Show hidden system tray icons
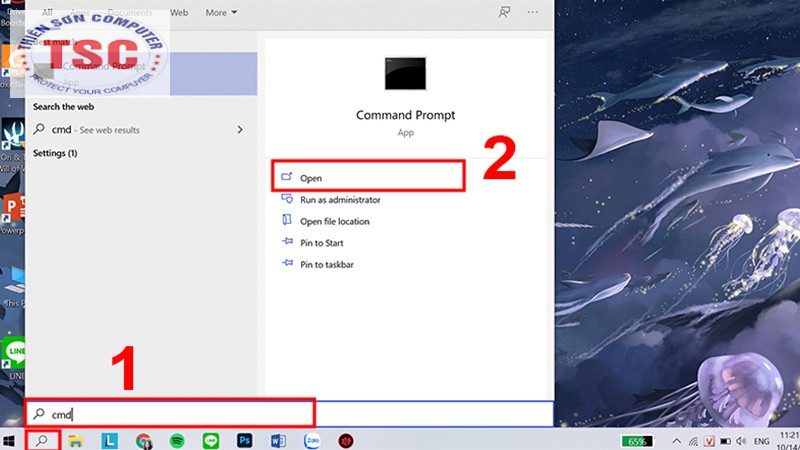800x450 pixels. [677, 441]
